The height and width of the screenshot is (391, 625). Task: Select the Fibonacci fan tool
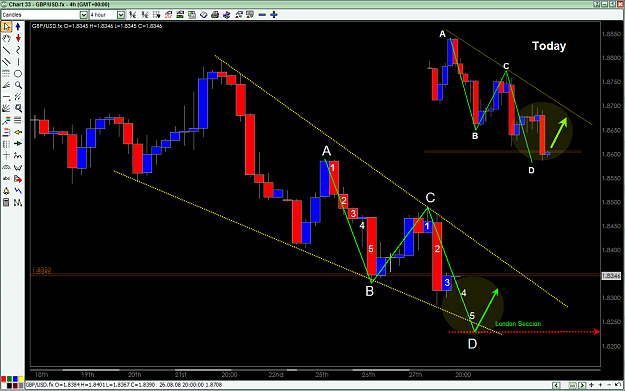(6, 85)
